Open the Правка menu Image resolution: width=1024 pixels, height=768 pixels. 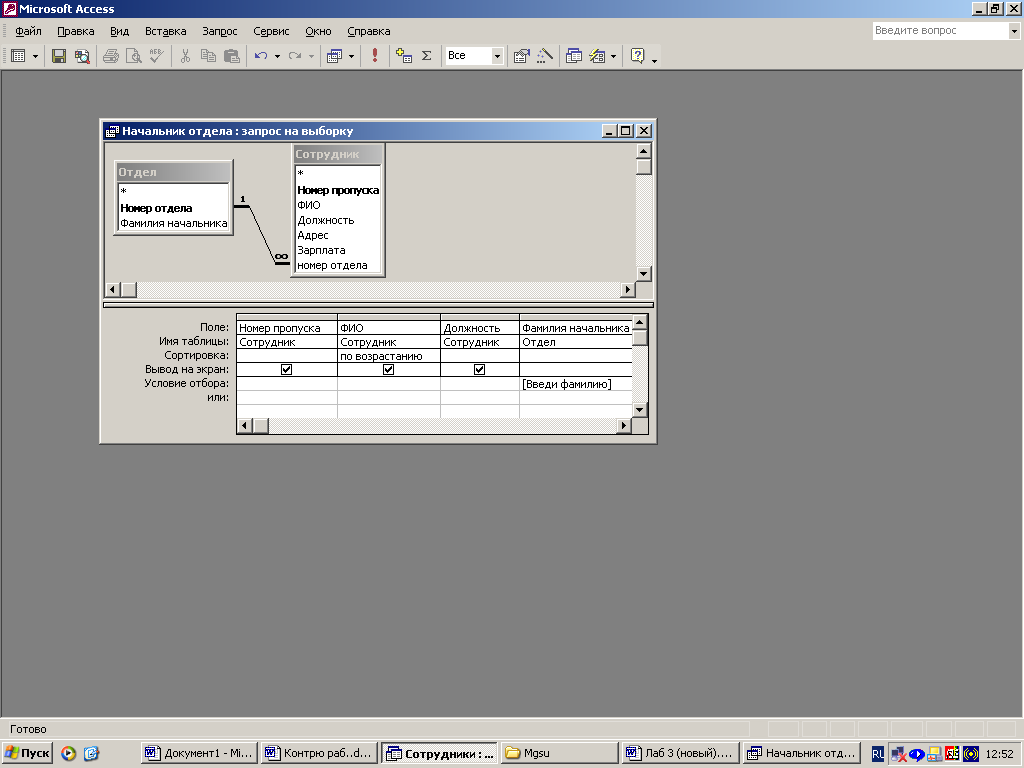pyautogui.click(x=76, y=31)
